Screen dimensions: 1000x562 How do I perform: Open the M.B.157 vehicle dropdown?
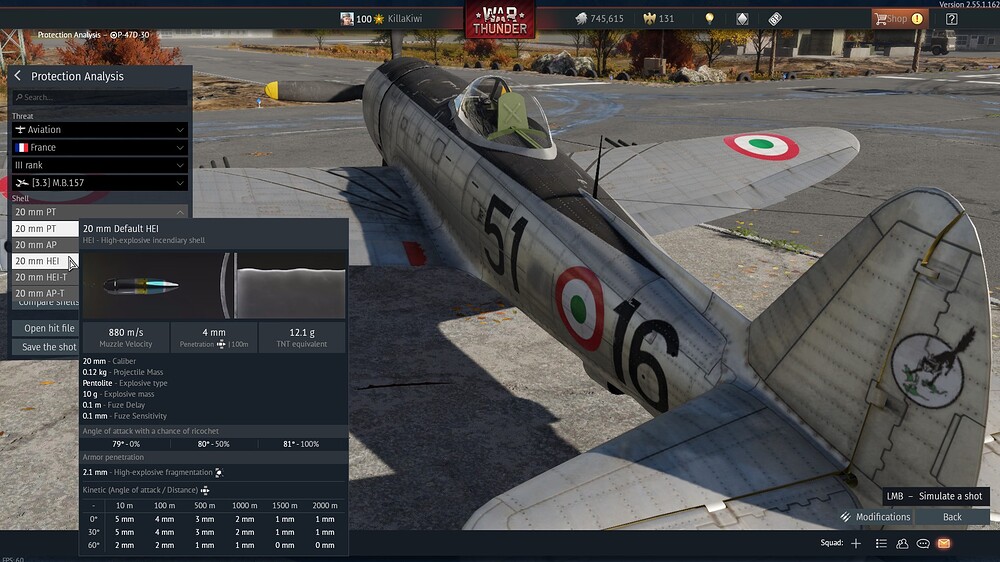point(99,183)
